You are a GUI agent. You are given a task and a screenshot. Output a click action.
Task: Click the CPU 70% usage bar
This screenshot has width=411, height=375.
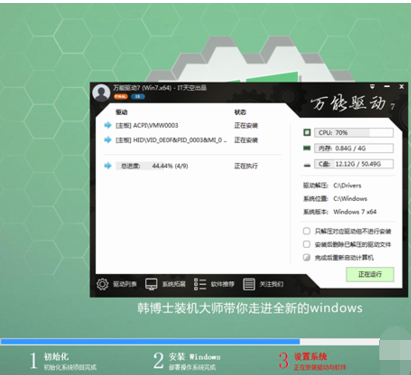pos(354,133)
